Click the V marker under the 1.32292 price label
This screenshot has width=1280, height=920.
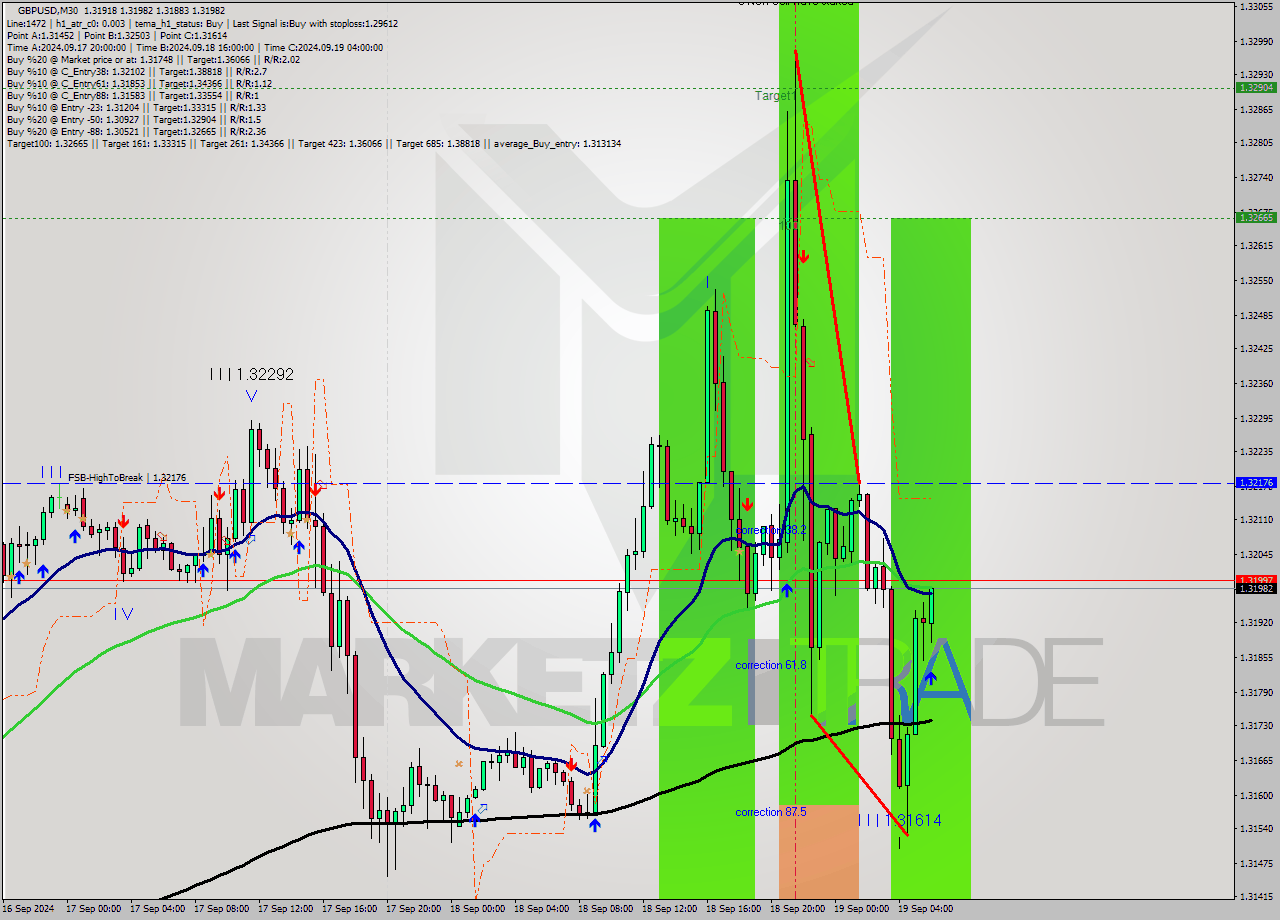(x=251, y=396)
